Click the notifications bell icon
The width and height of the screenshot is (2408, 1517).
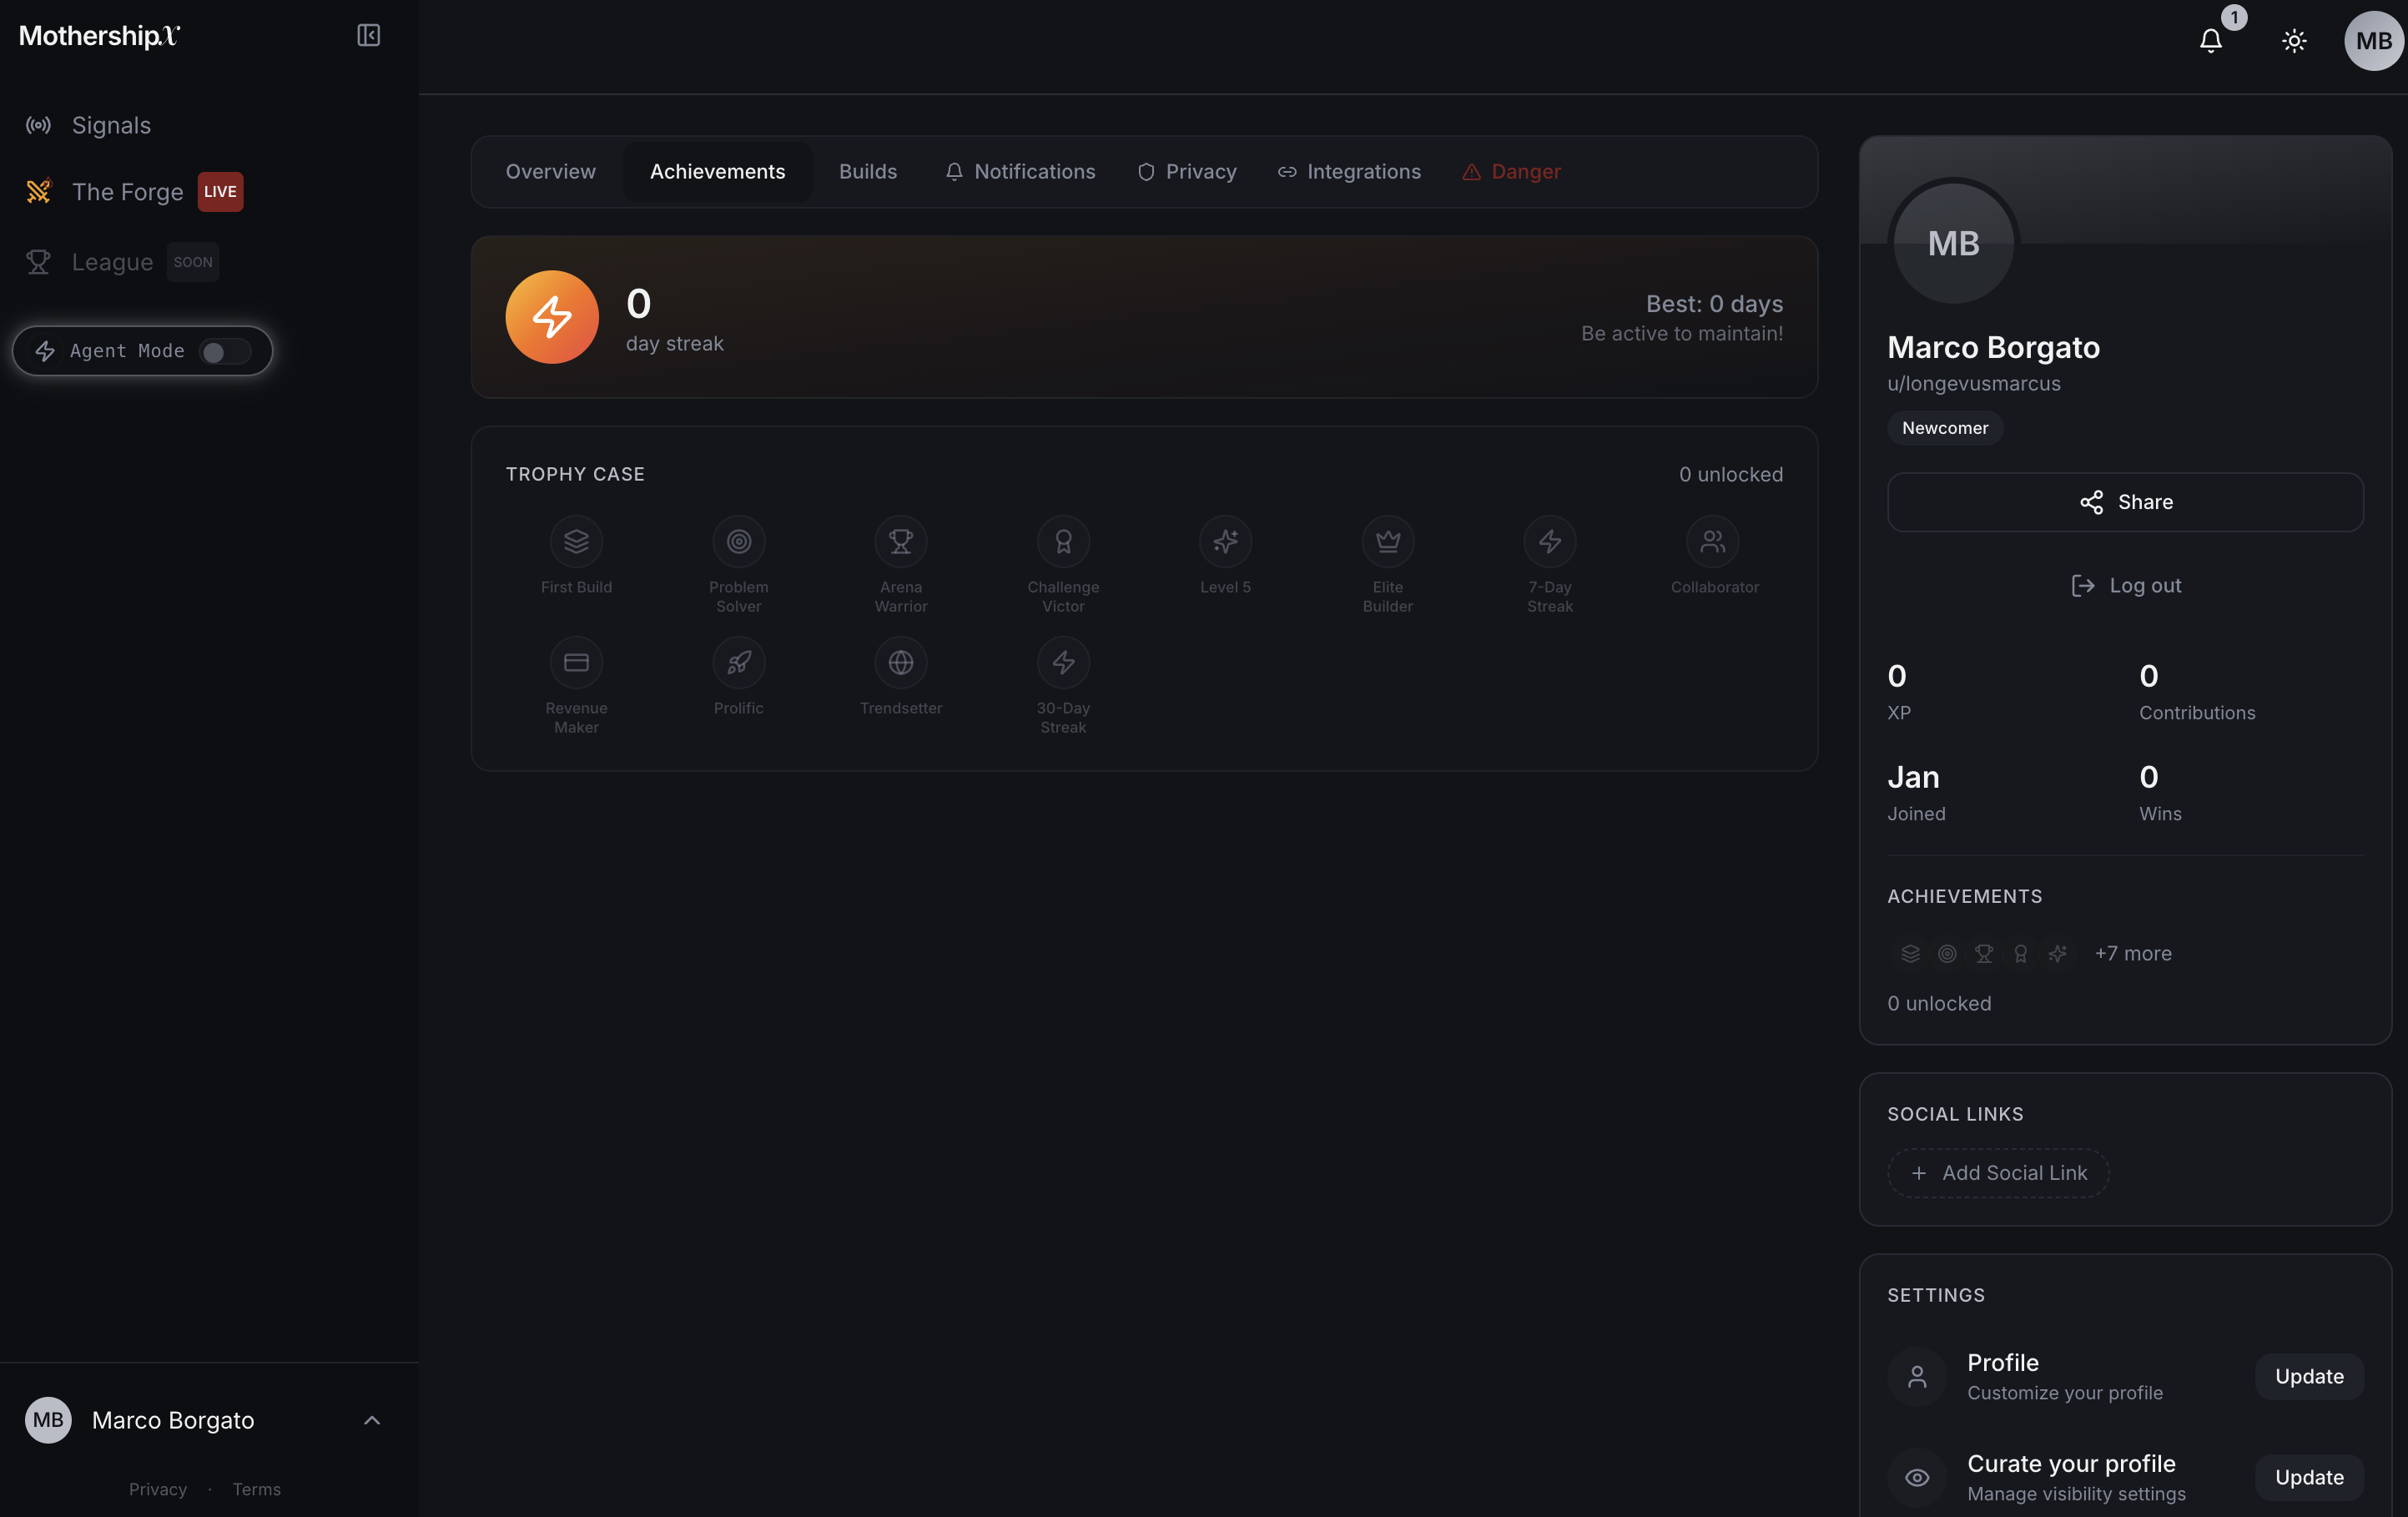click(2210, 41)
